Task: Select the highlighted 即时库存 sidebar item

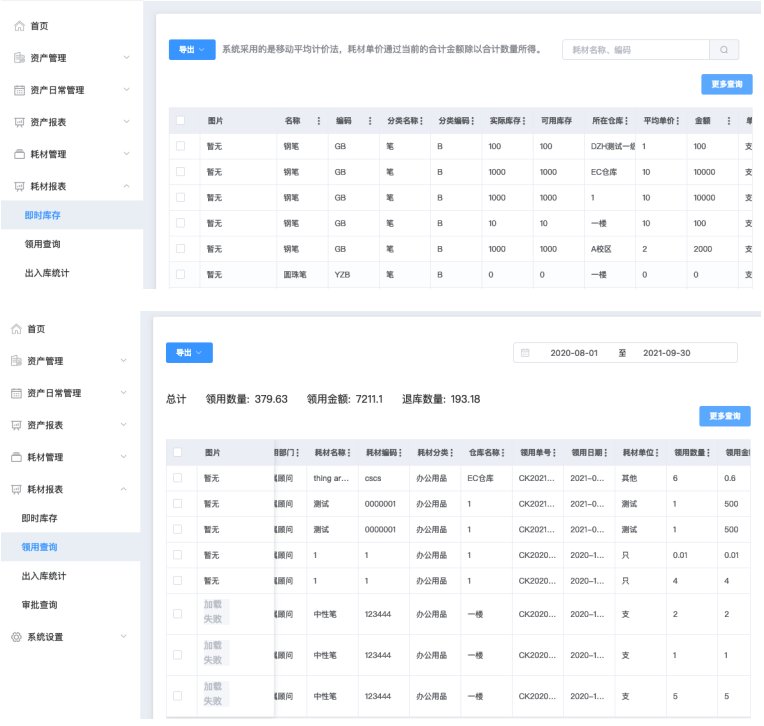Action: click(43, 215)
